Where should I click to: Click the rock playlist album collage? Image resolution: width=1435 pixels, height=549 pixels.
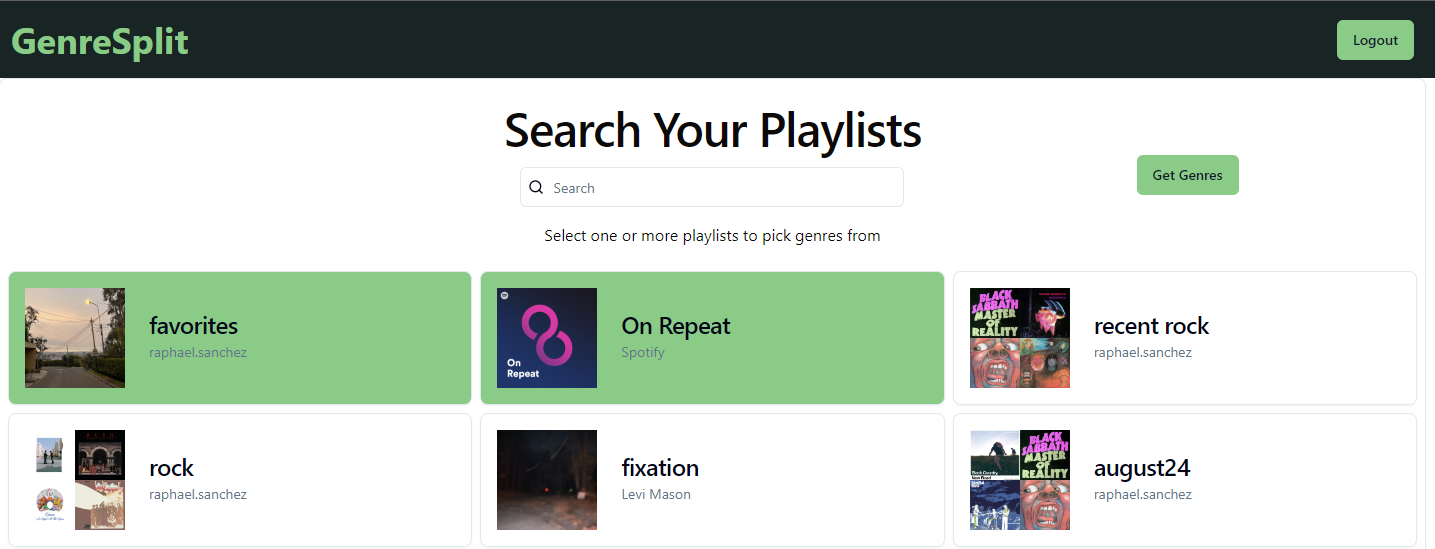(75, 480)
